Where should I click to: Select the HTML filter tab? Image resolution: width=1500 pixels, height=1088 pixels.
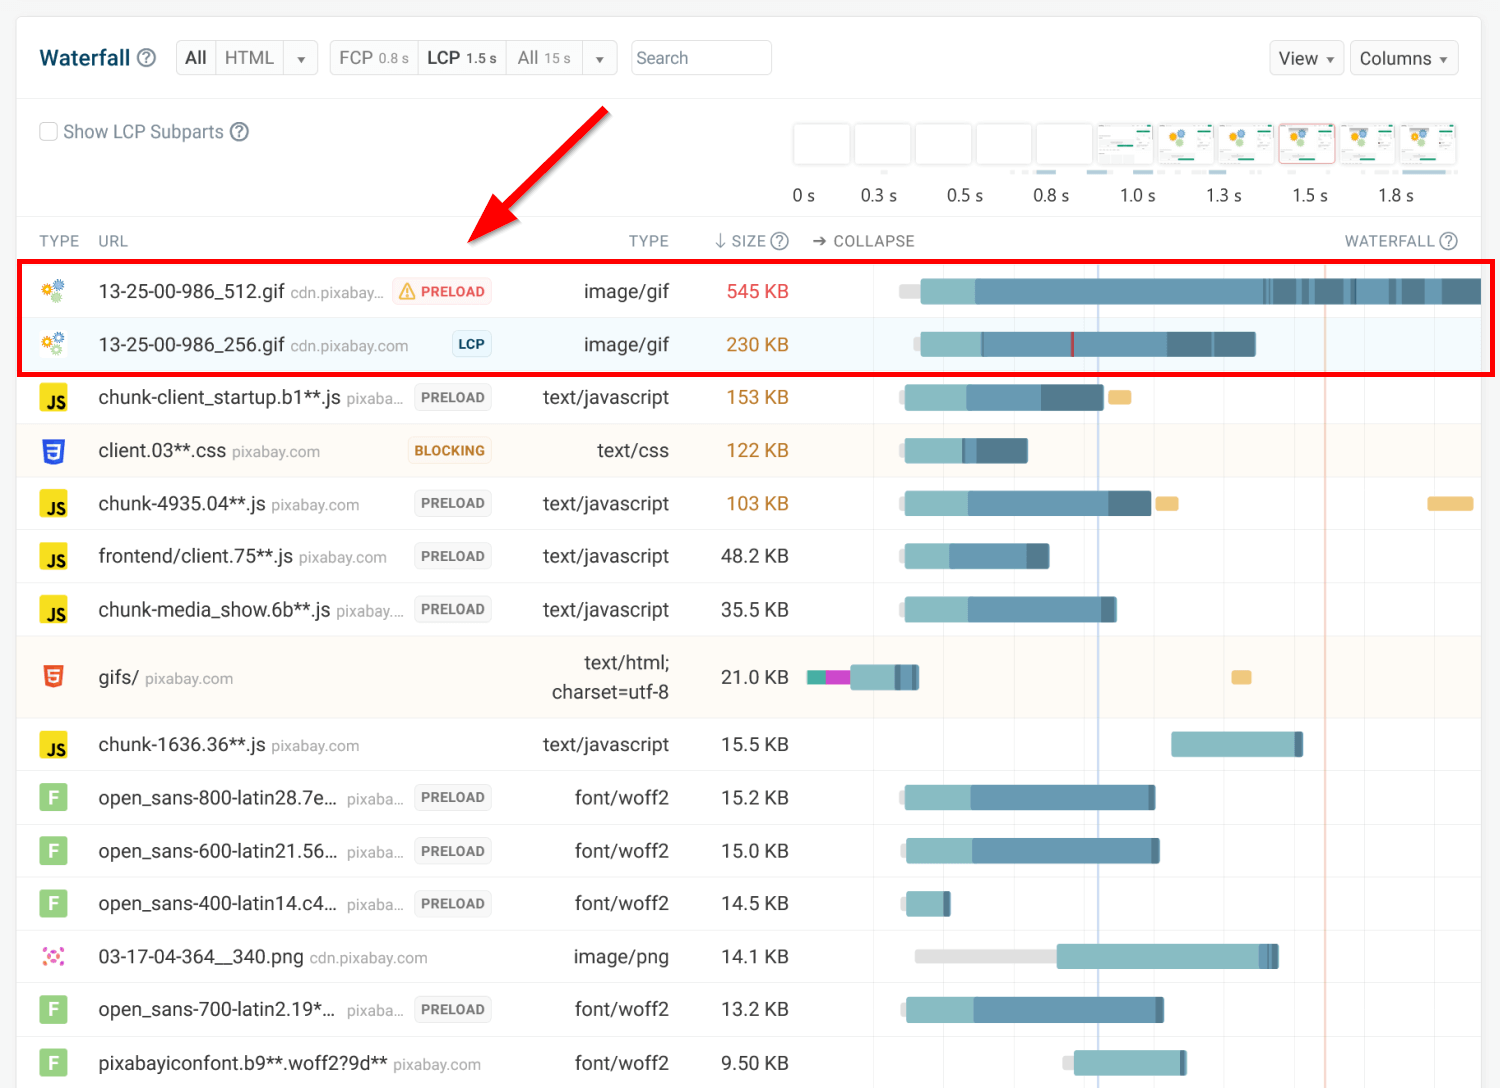coord(249,58)
